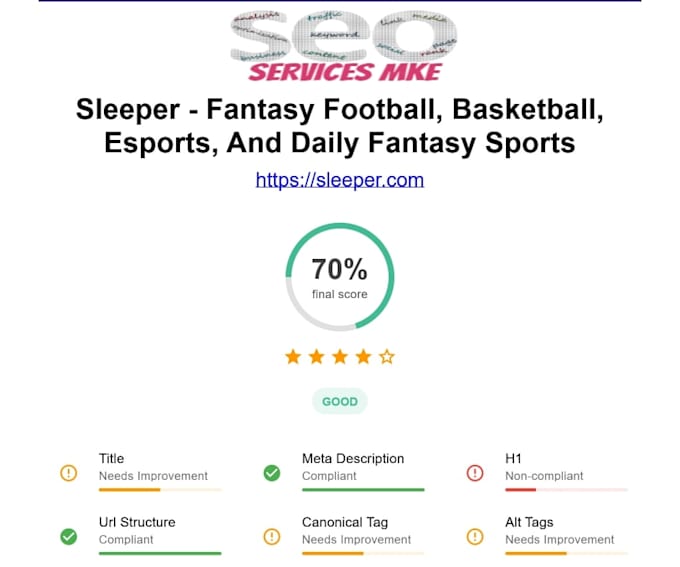Click the Title warning status icon
The image size is (680, 567).
tap(69, 472)
